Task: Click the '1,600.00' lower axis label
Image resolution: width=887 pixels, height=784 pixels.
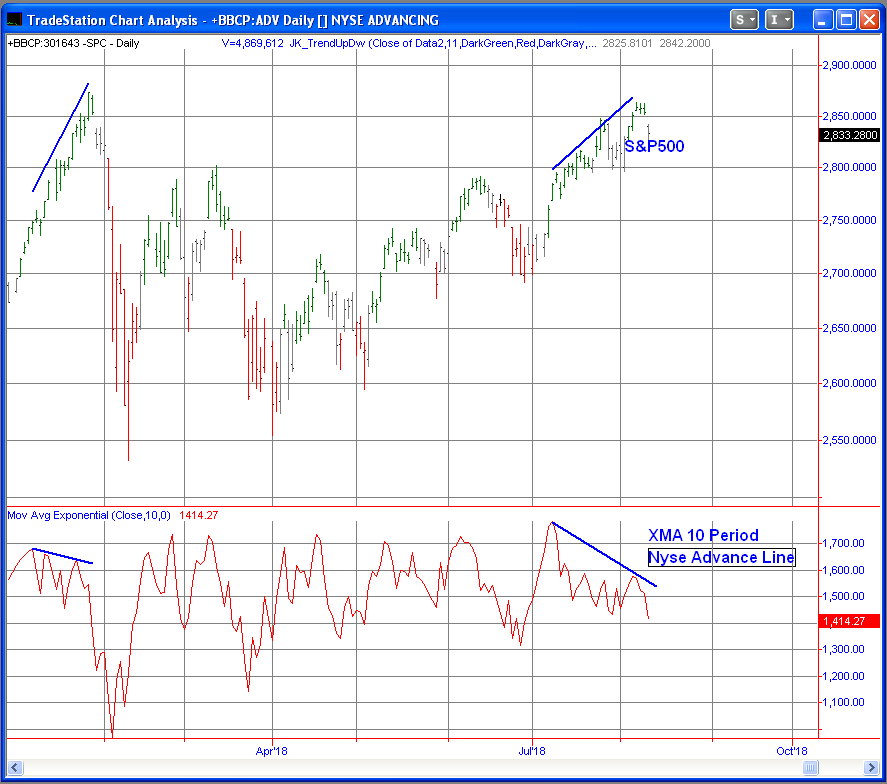Action: [843, 570]
